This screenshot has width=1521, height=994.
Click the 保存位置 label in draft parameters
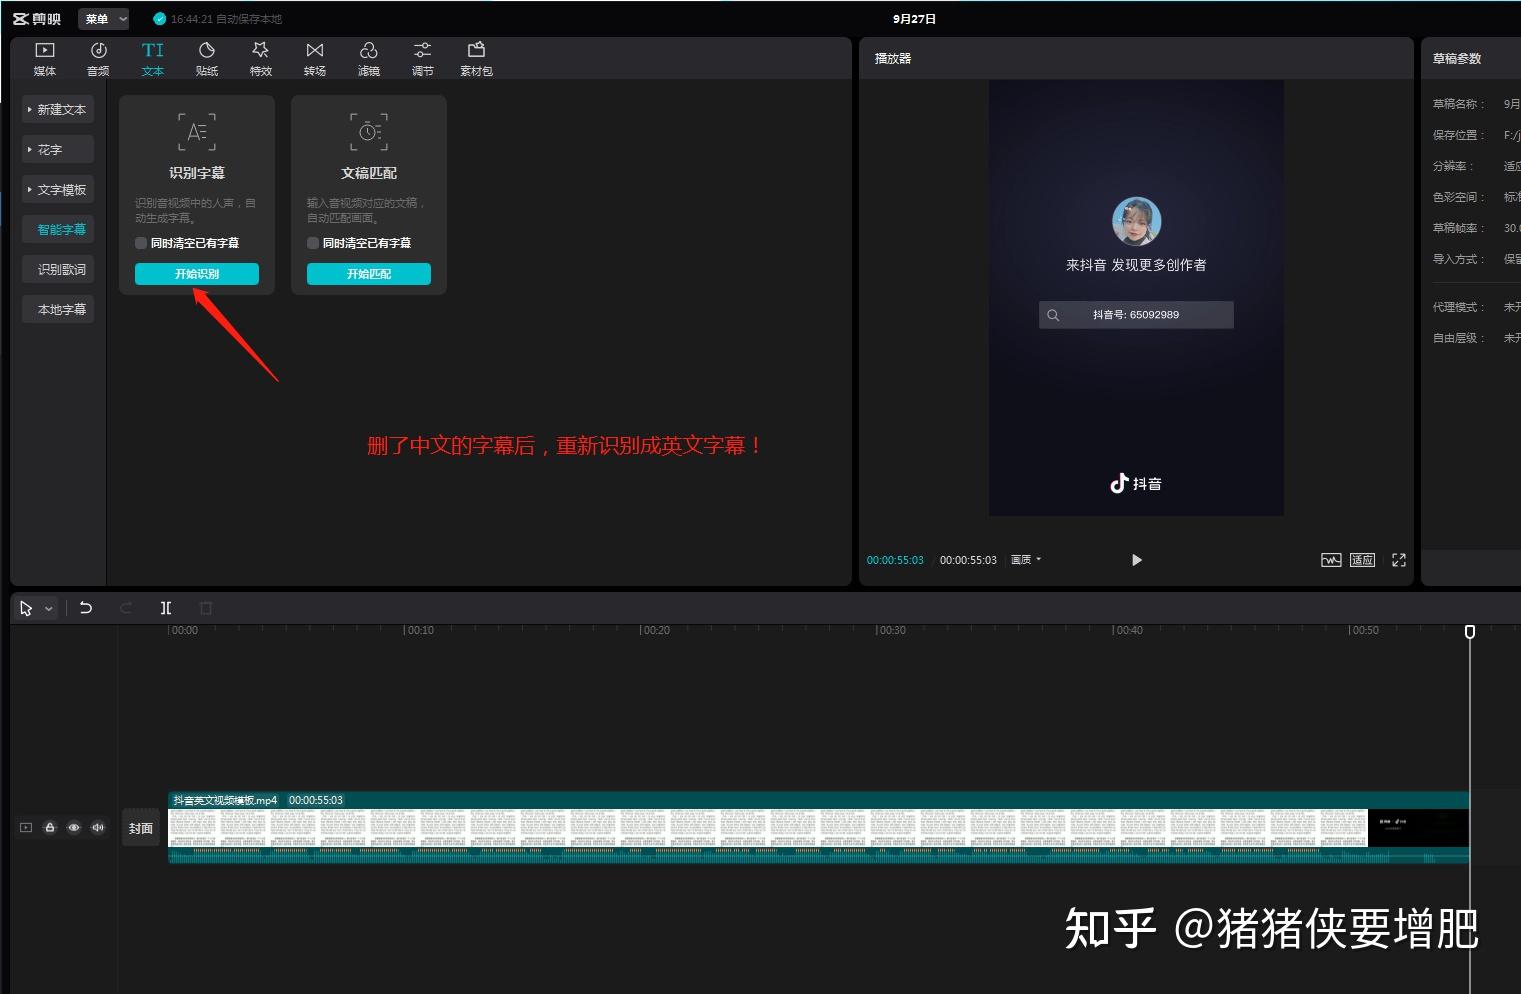tap(1458, 135)
